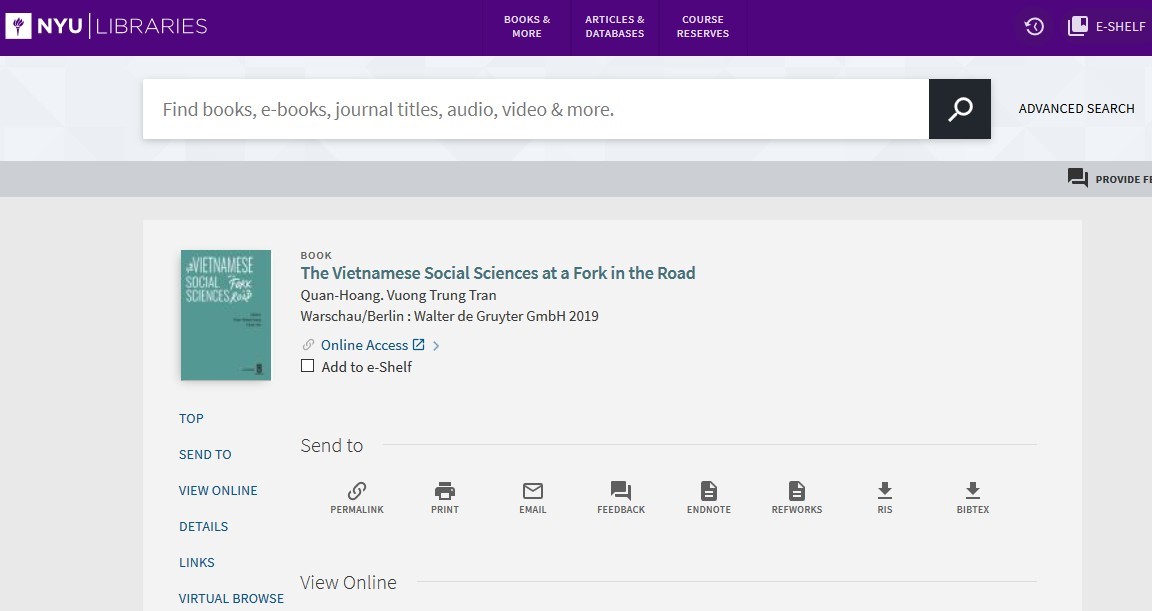The height and width of the screenshot is (611, 1152).
Task: Open the Books & More menu
Action: (527, 27)
